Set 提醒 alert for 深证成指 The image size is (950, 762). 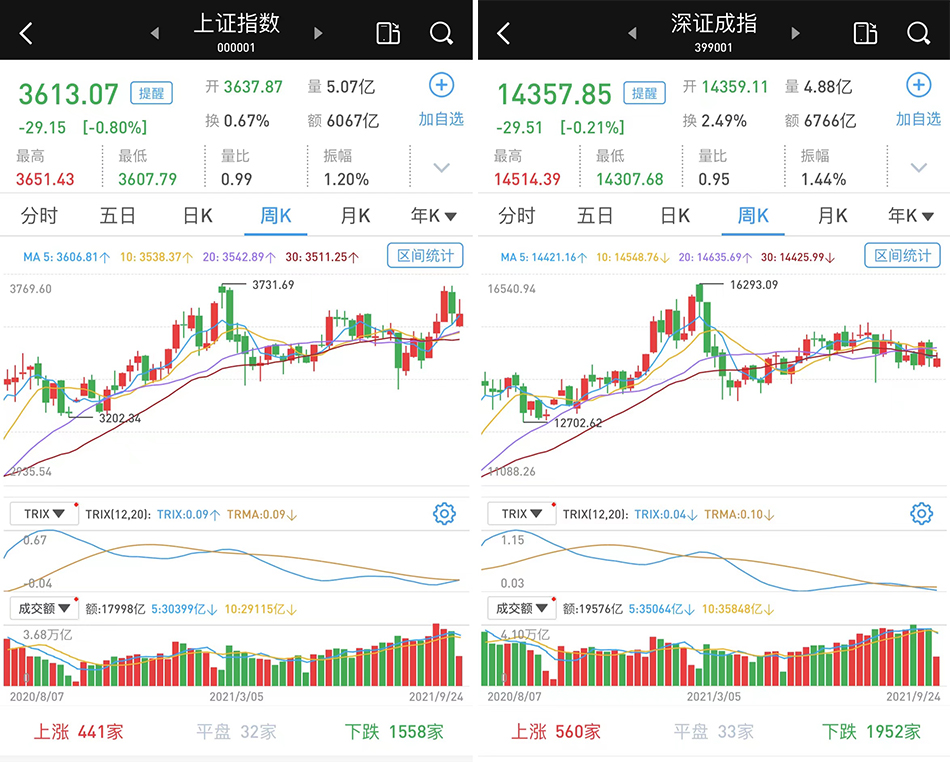click(645, 93)
